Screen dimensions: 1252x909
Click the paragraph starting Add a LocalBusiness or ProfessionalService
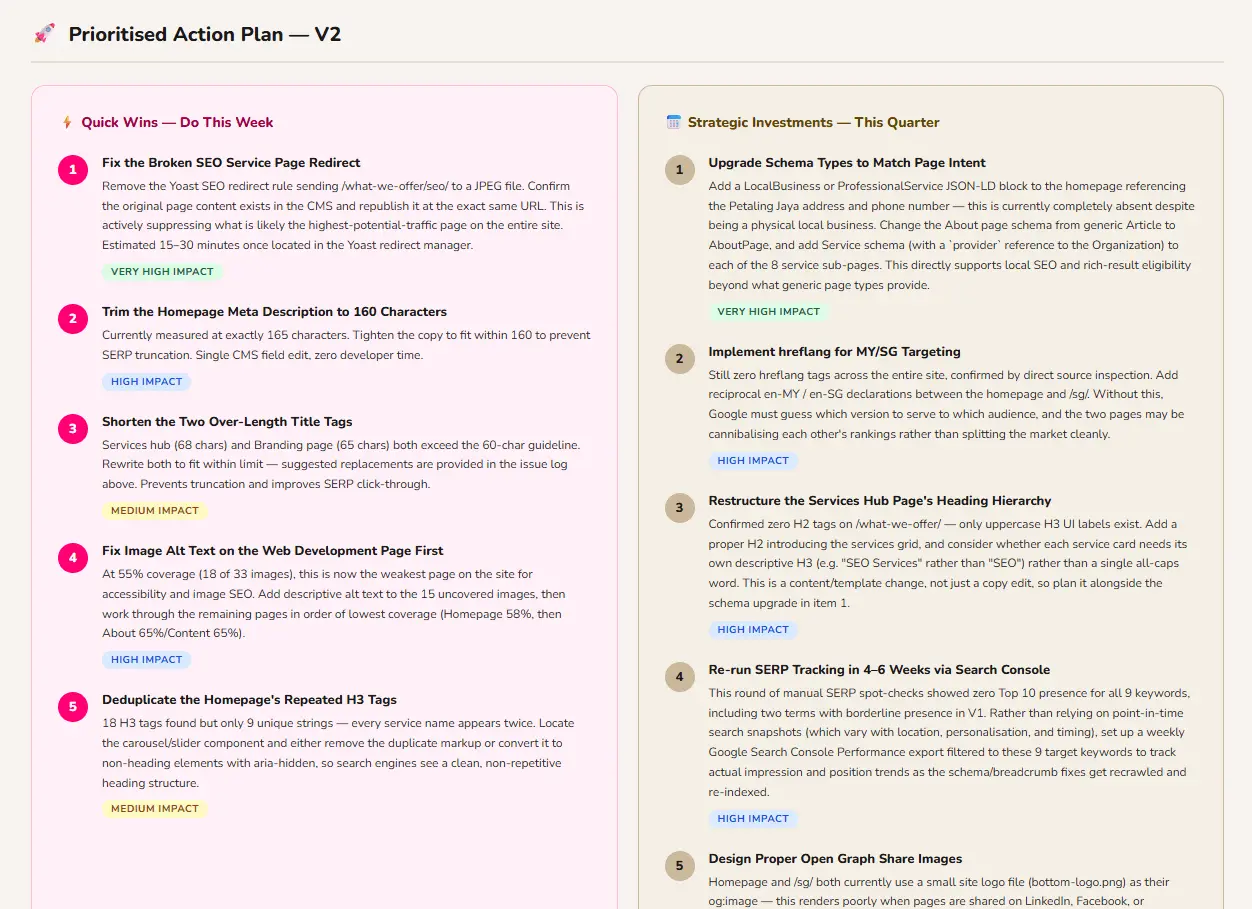click(x=952, y=235)
